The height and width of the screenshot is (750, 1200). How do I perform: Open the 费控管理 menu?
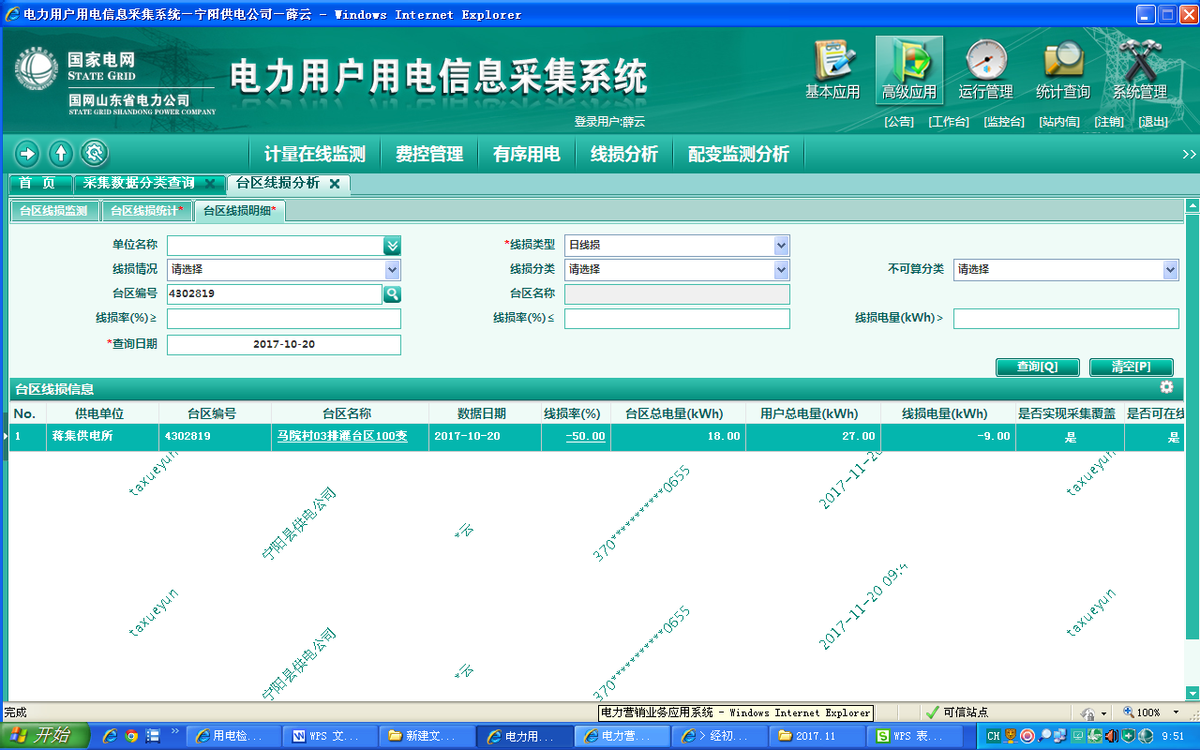[429, 154]
